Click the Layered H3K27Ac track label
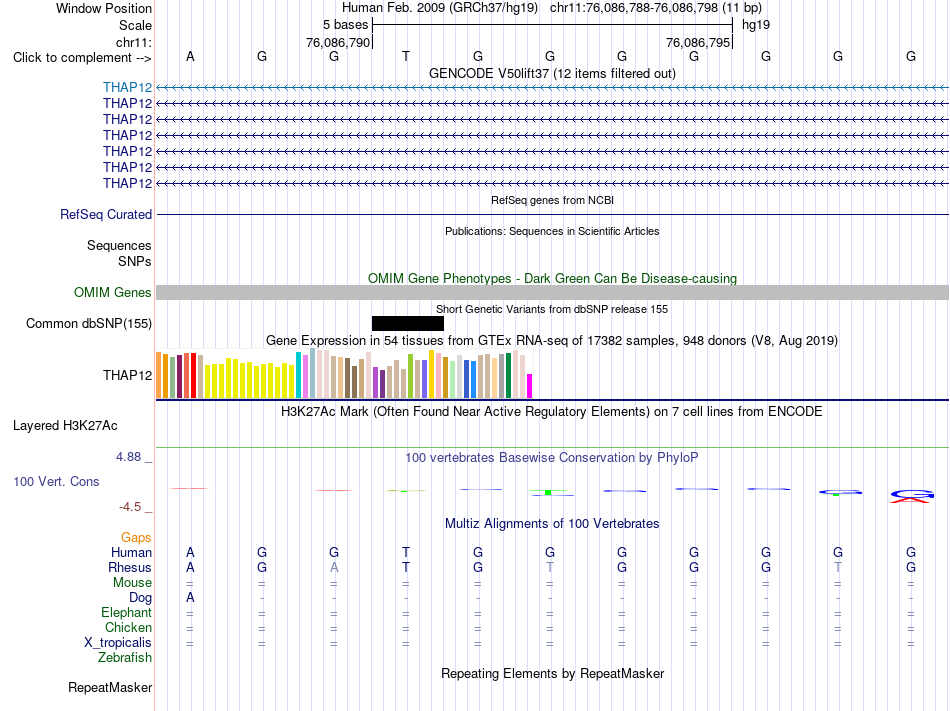 click(x=65, y=426)
